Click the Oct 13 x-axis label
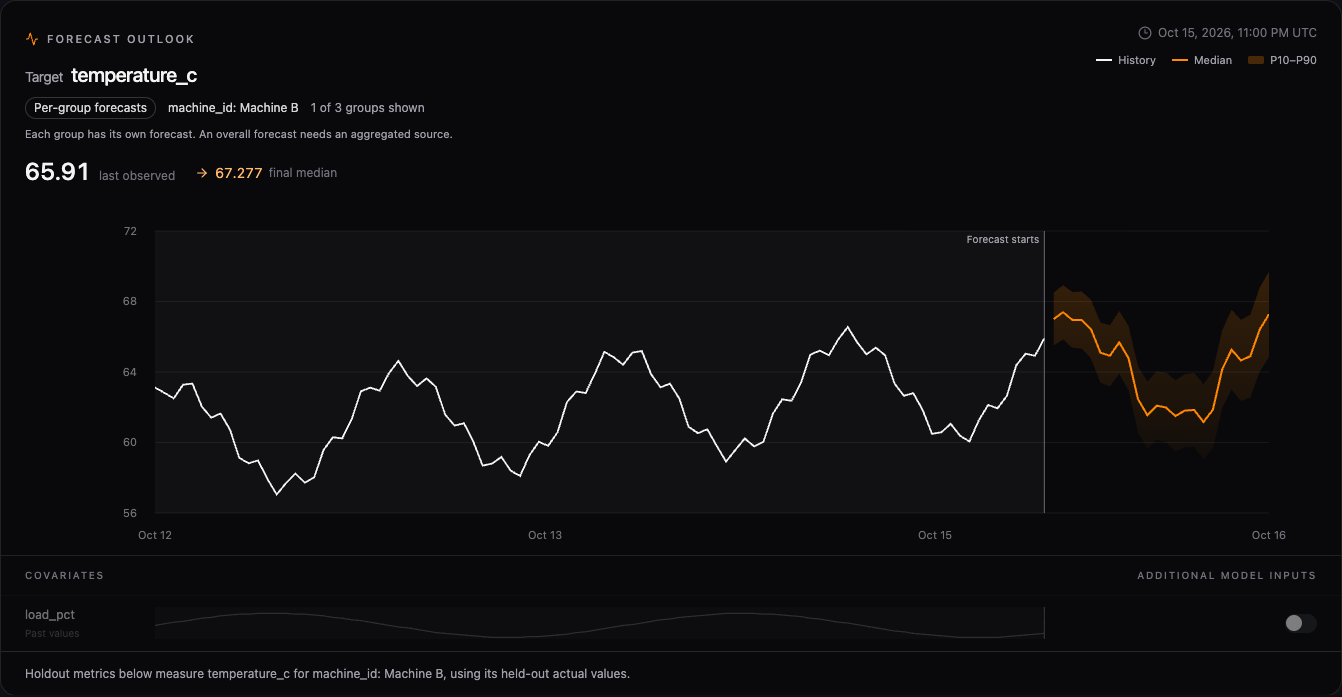The width and height of the screenshot is (1342, 697). pyautogui.click(x=545, y=535)
